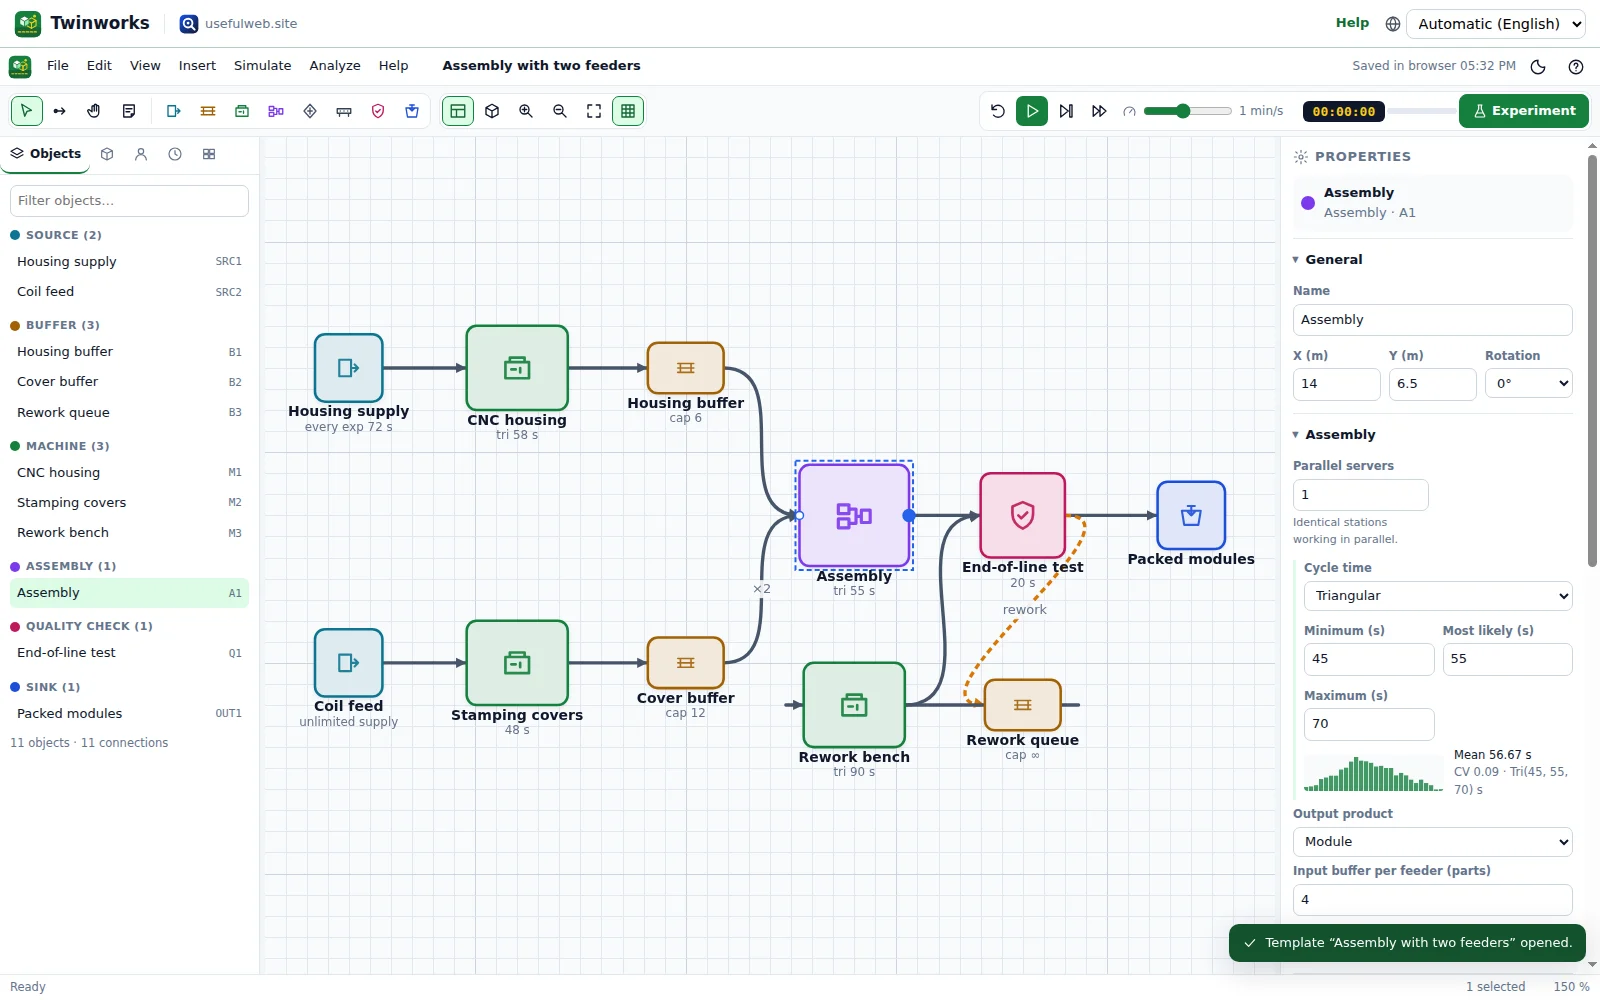The height and width of the screenshot is (1000, 1600).
Task: Select the Packed modules sink node
Action: (x=1191, y=515)
